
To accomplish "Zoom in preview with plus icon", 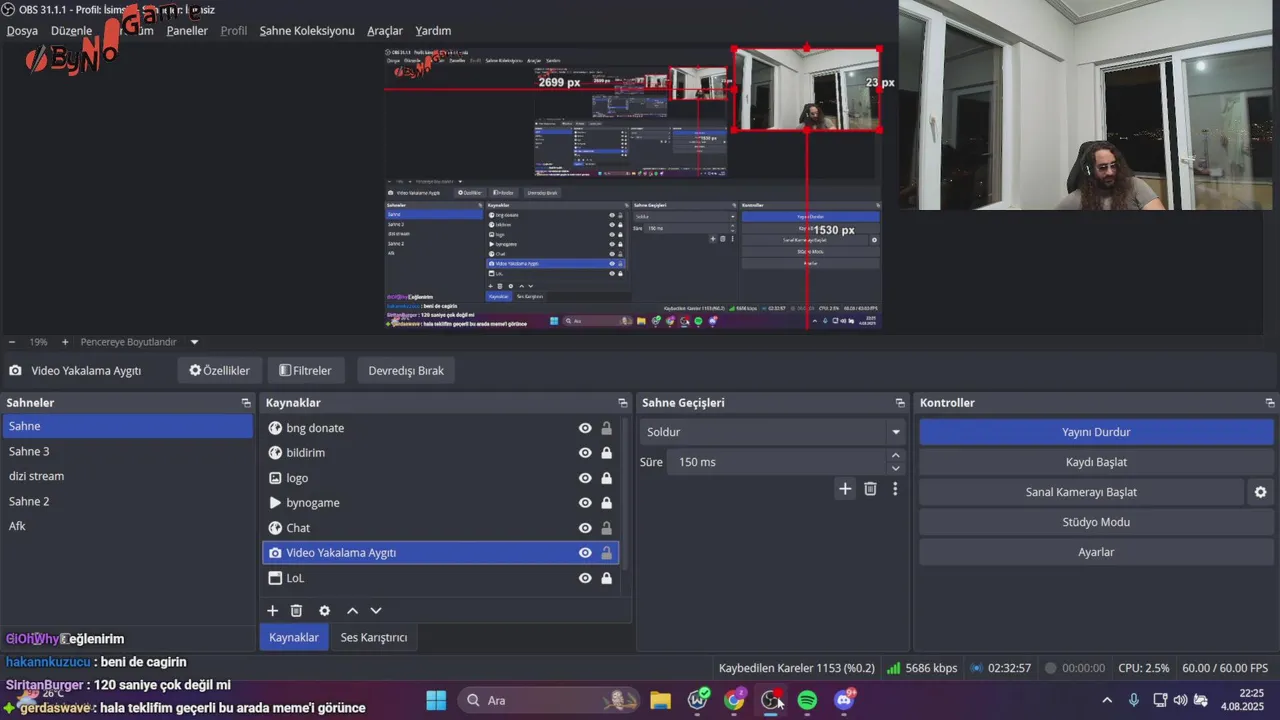I will tap(65, 342).
